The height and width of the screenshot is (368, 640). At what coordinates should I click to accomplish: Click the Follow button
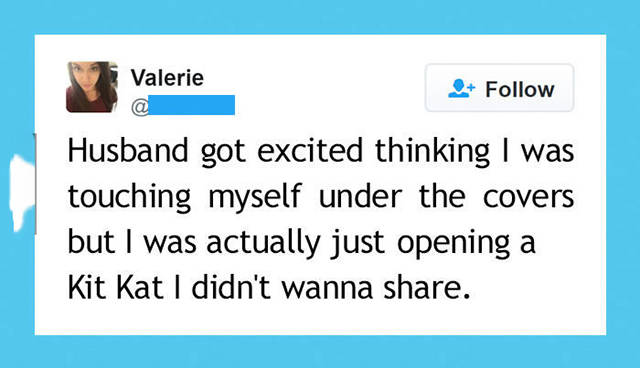coord(500,88)
